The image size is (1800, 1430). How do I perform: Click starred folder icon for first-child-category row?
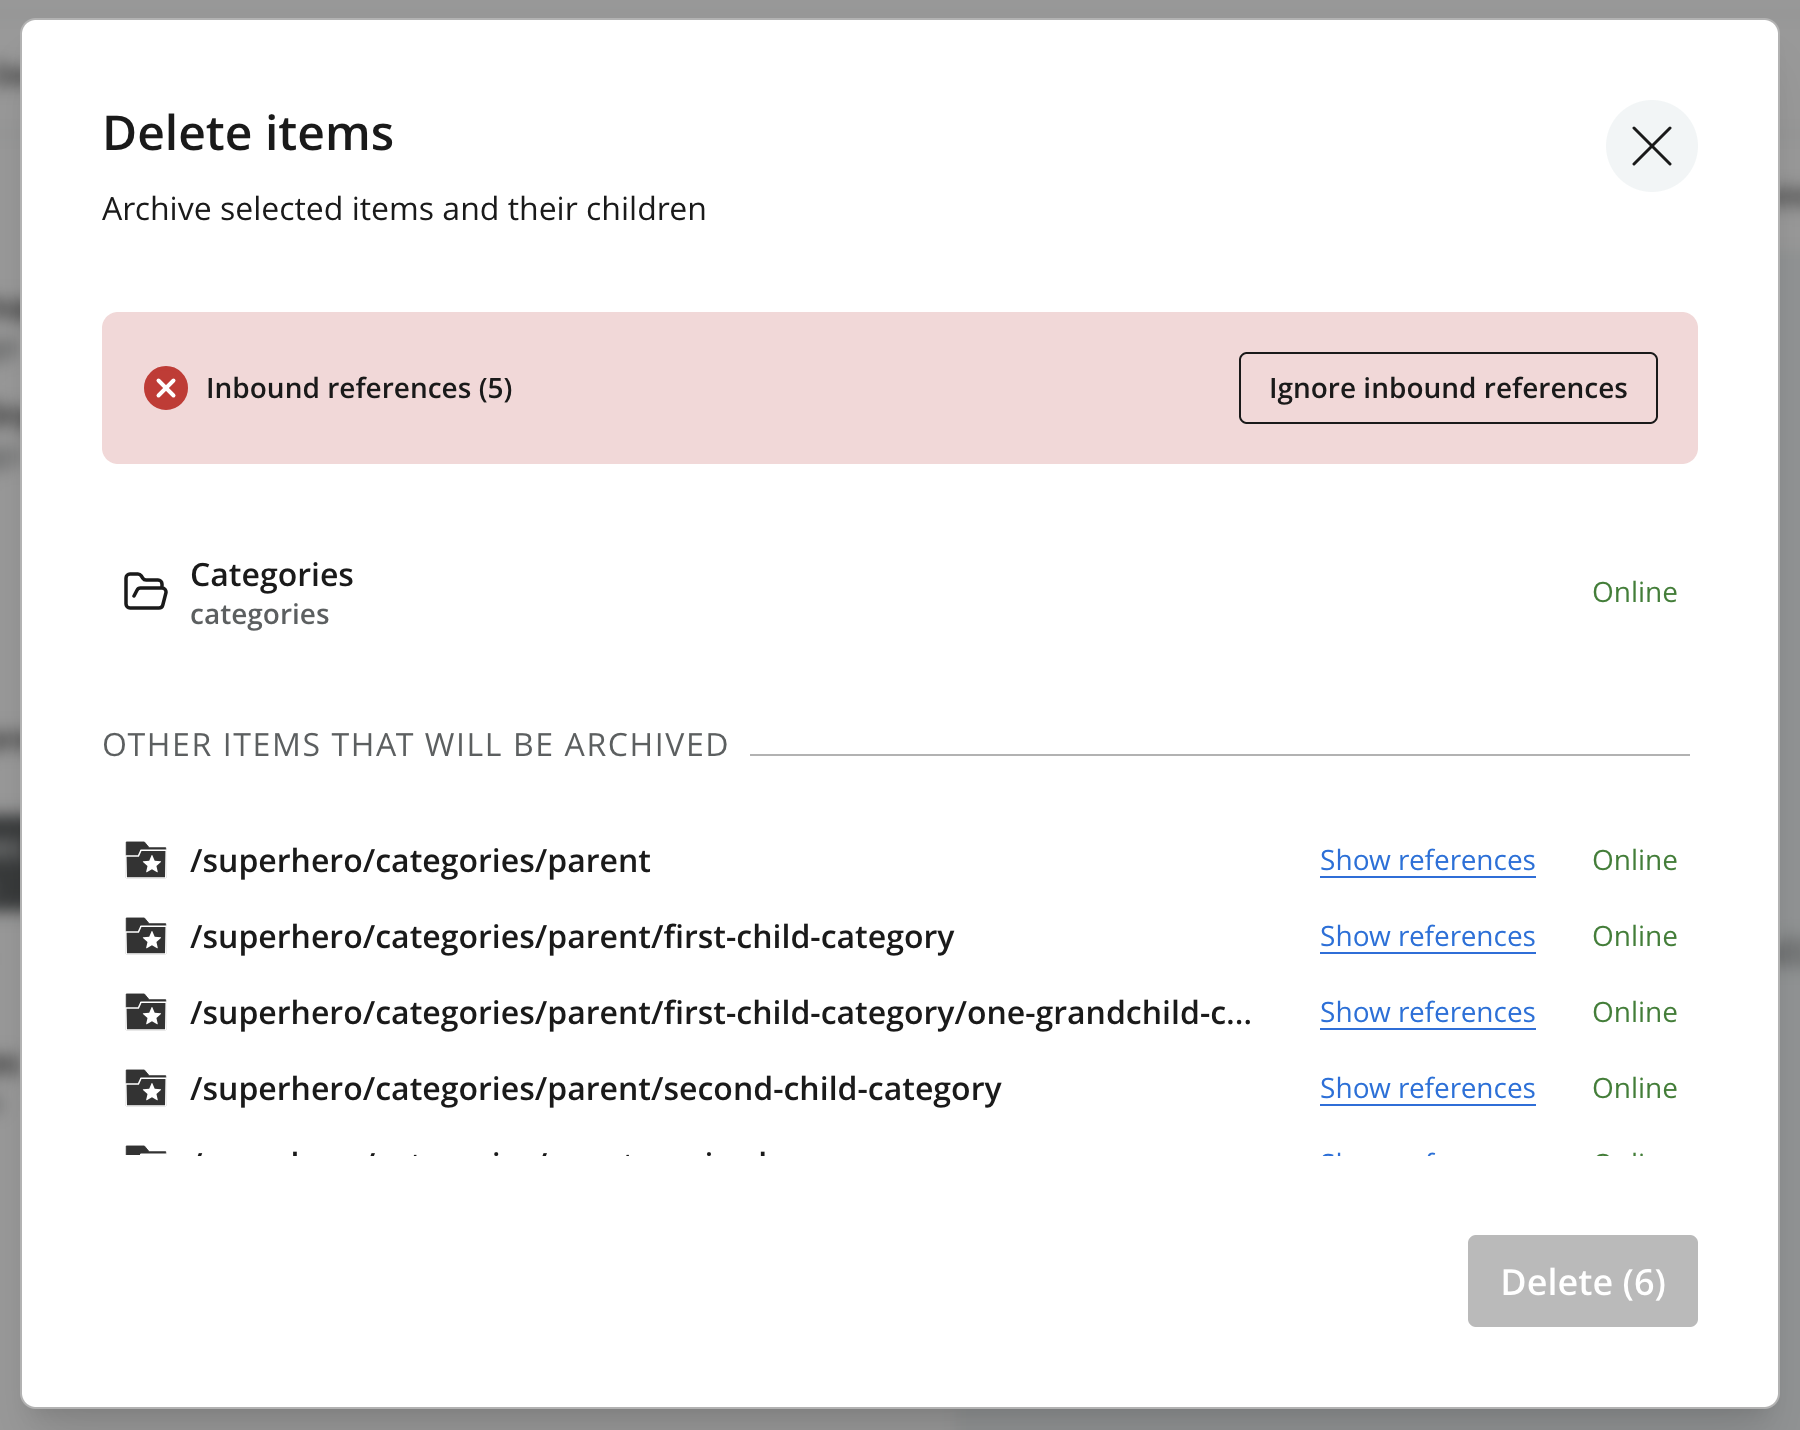click(146, 936)
